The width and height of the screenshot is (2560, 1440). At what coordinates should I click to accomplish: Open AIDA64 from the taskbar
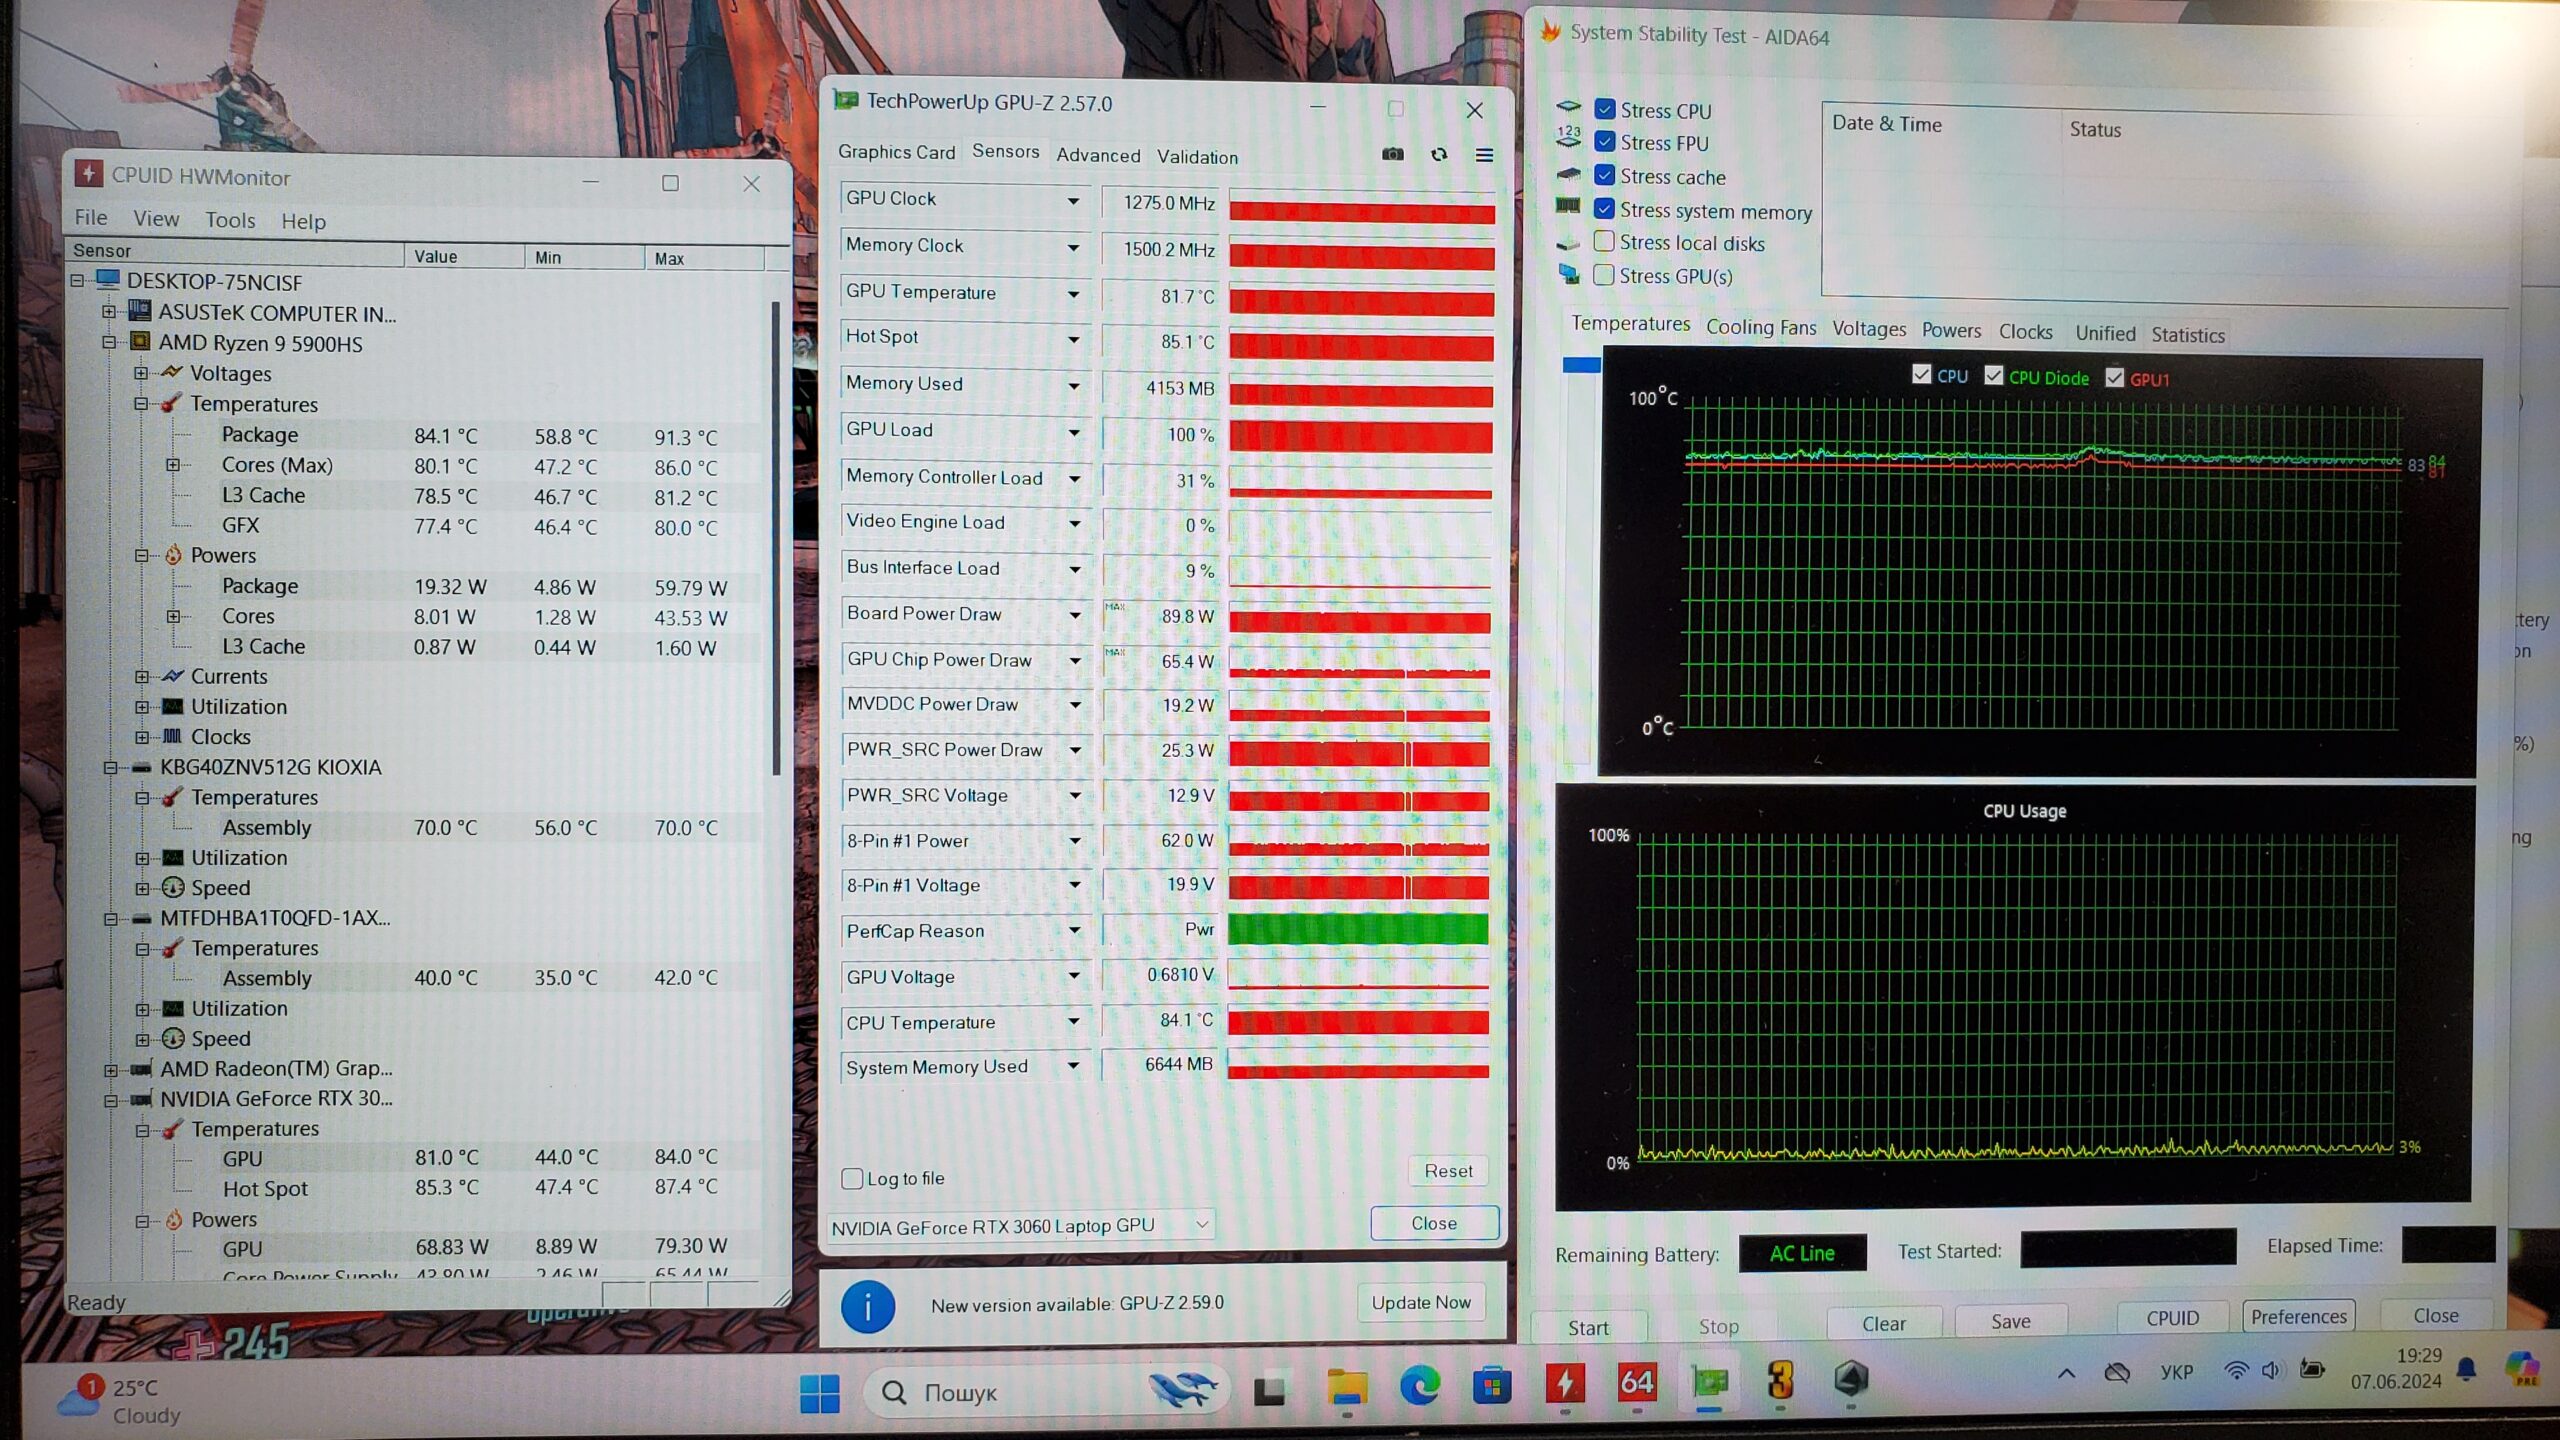point(1636,1383)
